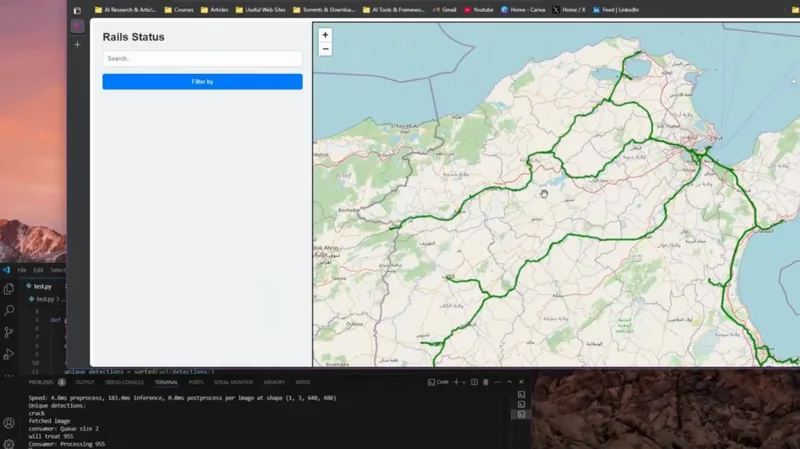Add a new browser tab with plus icon
800x449 pixels.
point(78,45)
